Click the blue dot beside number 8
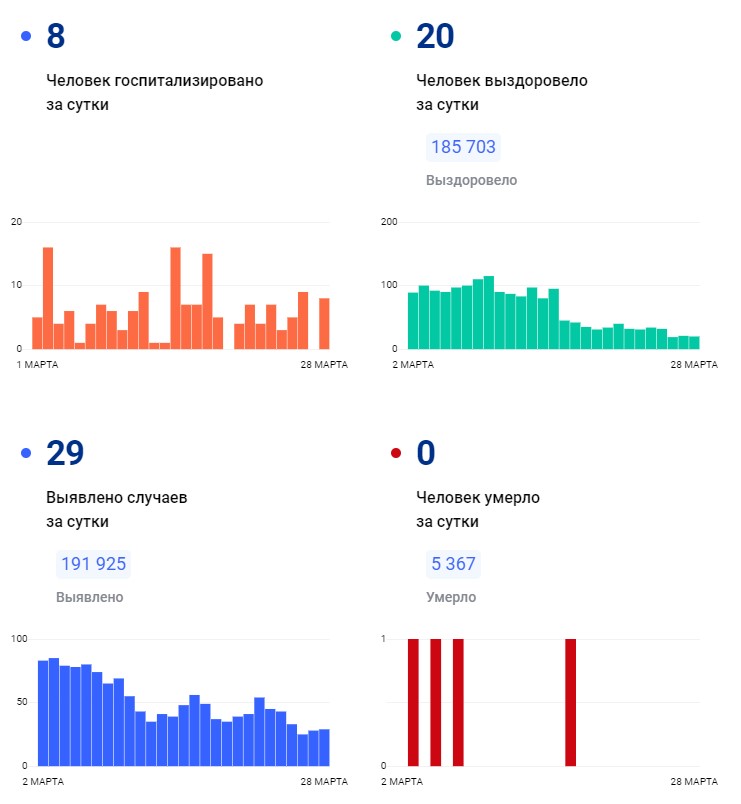 26,36
